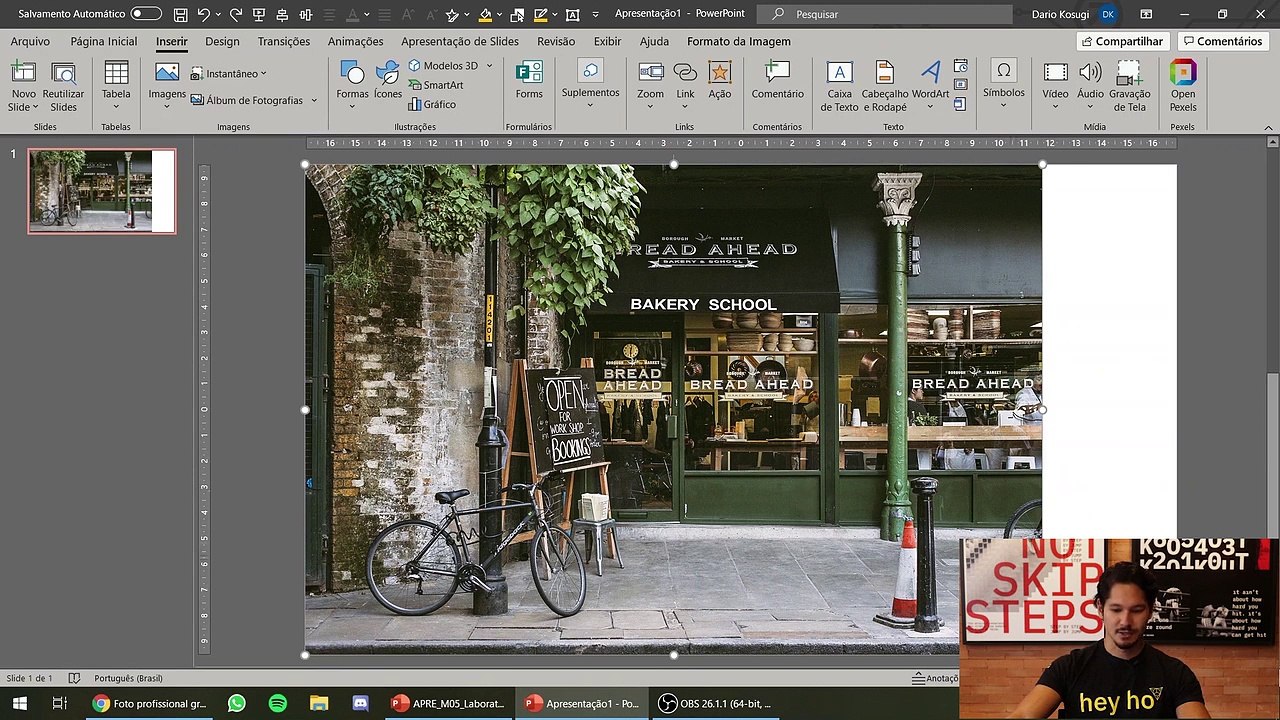Open WhatsApp from the taskbar
This screenshot has width=1280, height=720.
point(236,703)
